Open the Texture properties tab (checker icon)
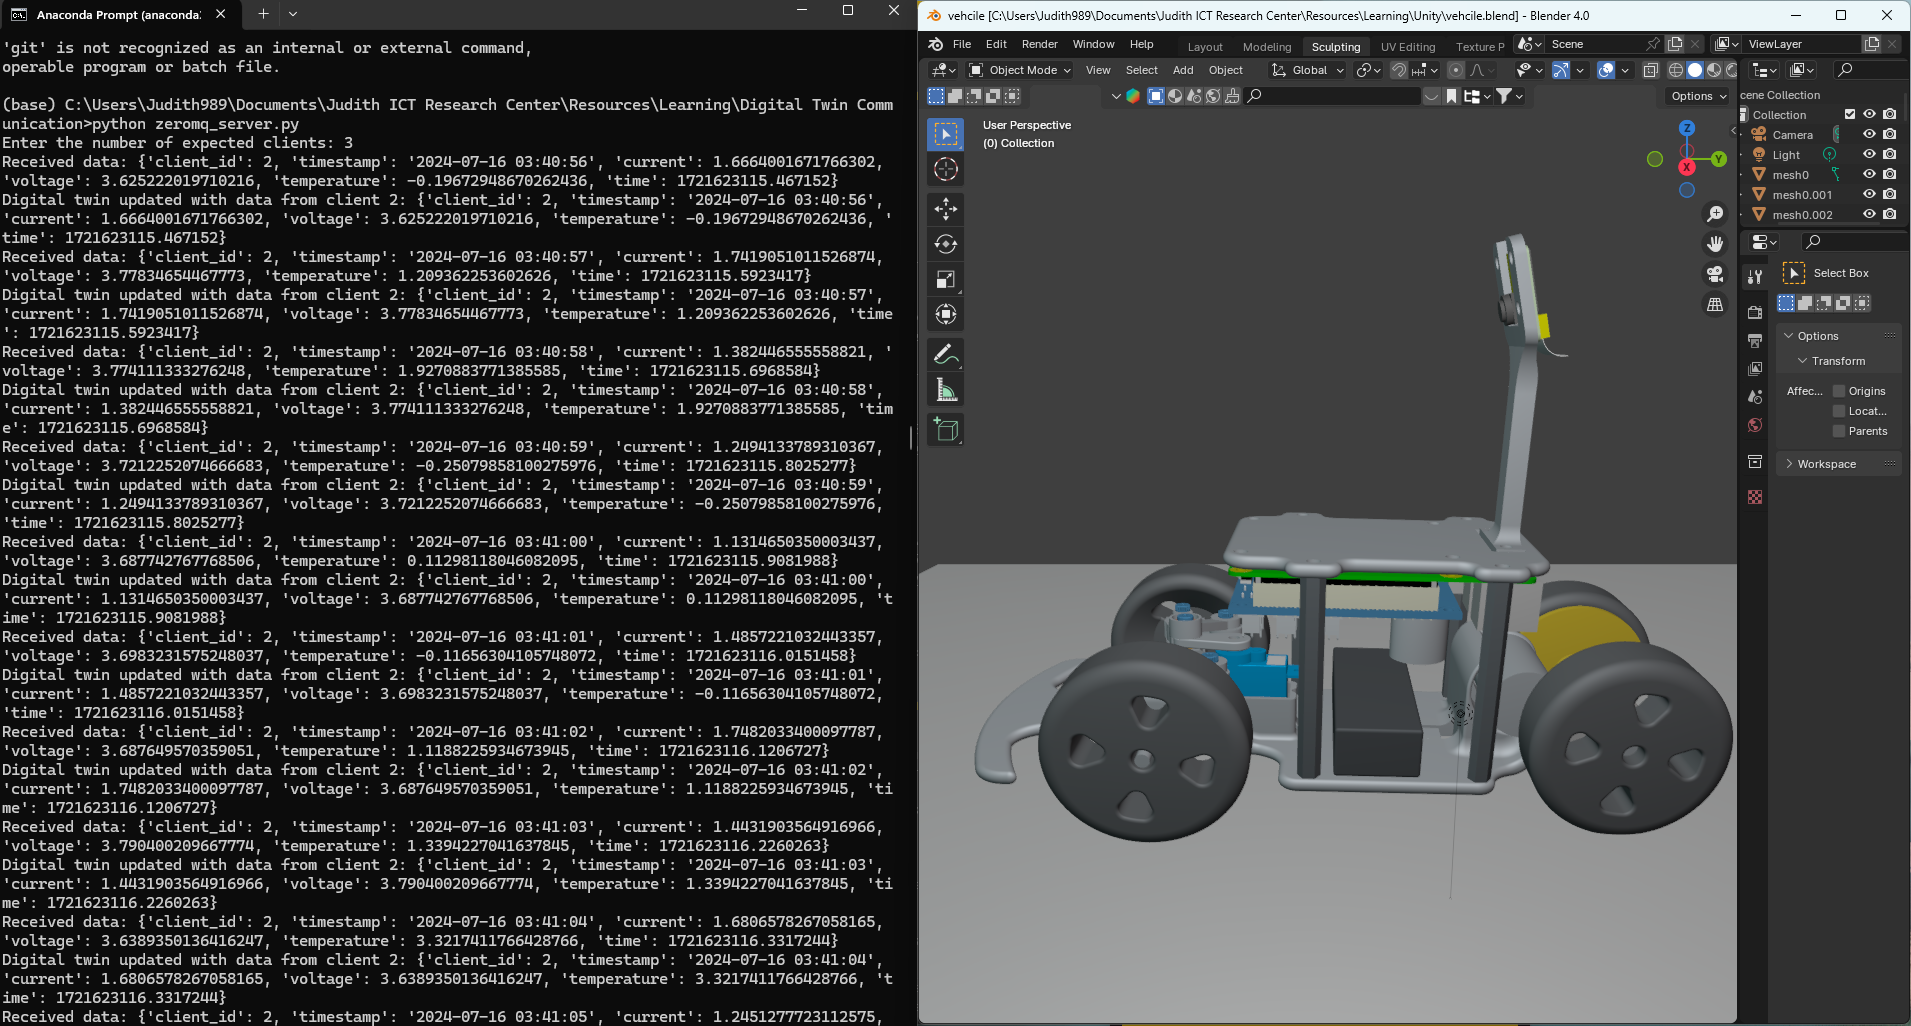 tap(1755, 497)
